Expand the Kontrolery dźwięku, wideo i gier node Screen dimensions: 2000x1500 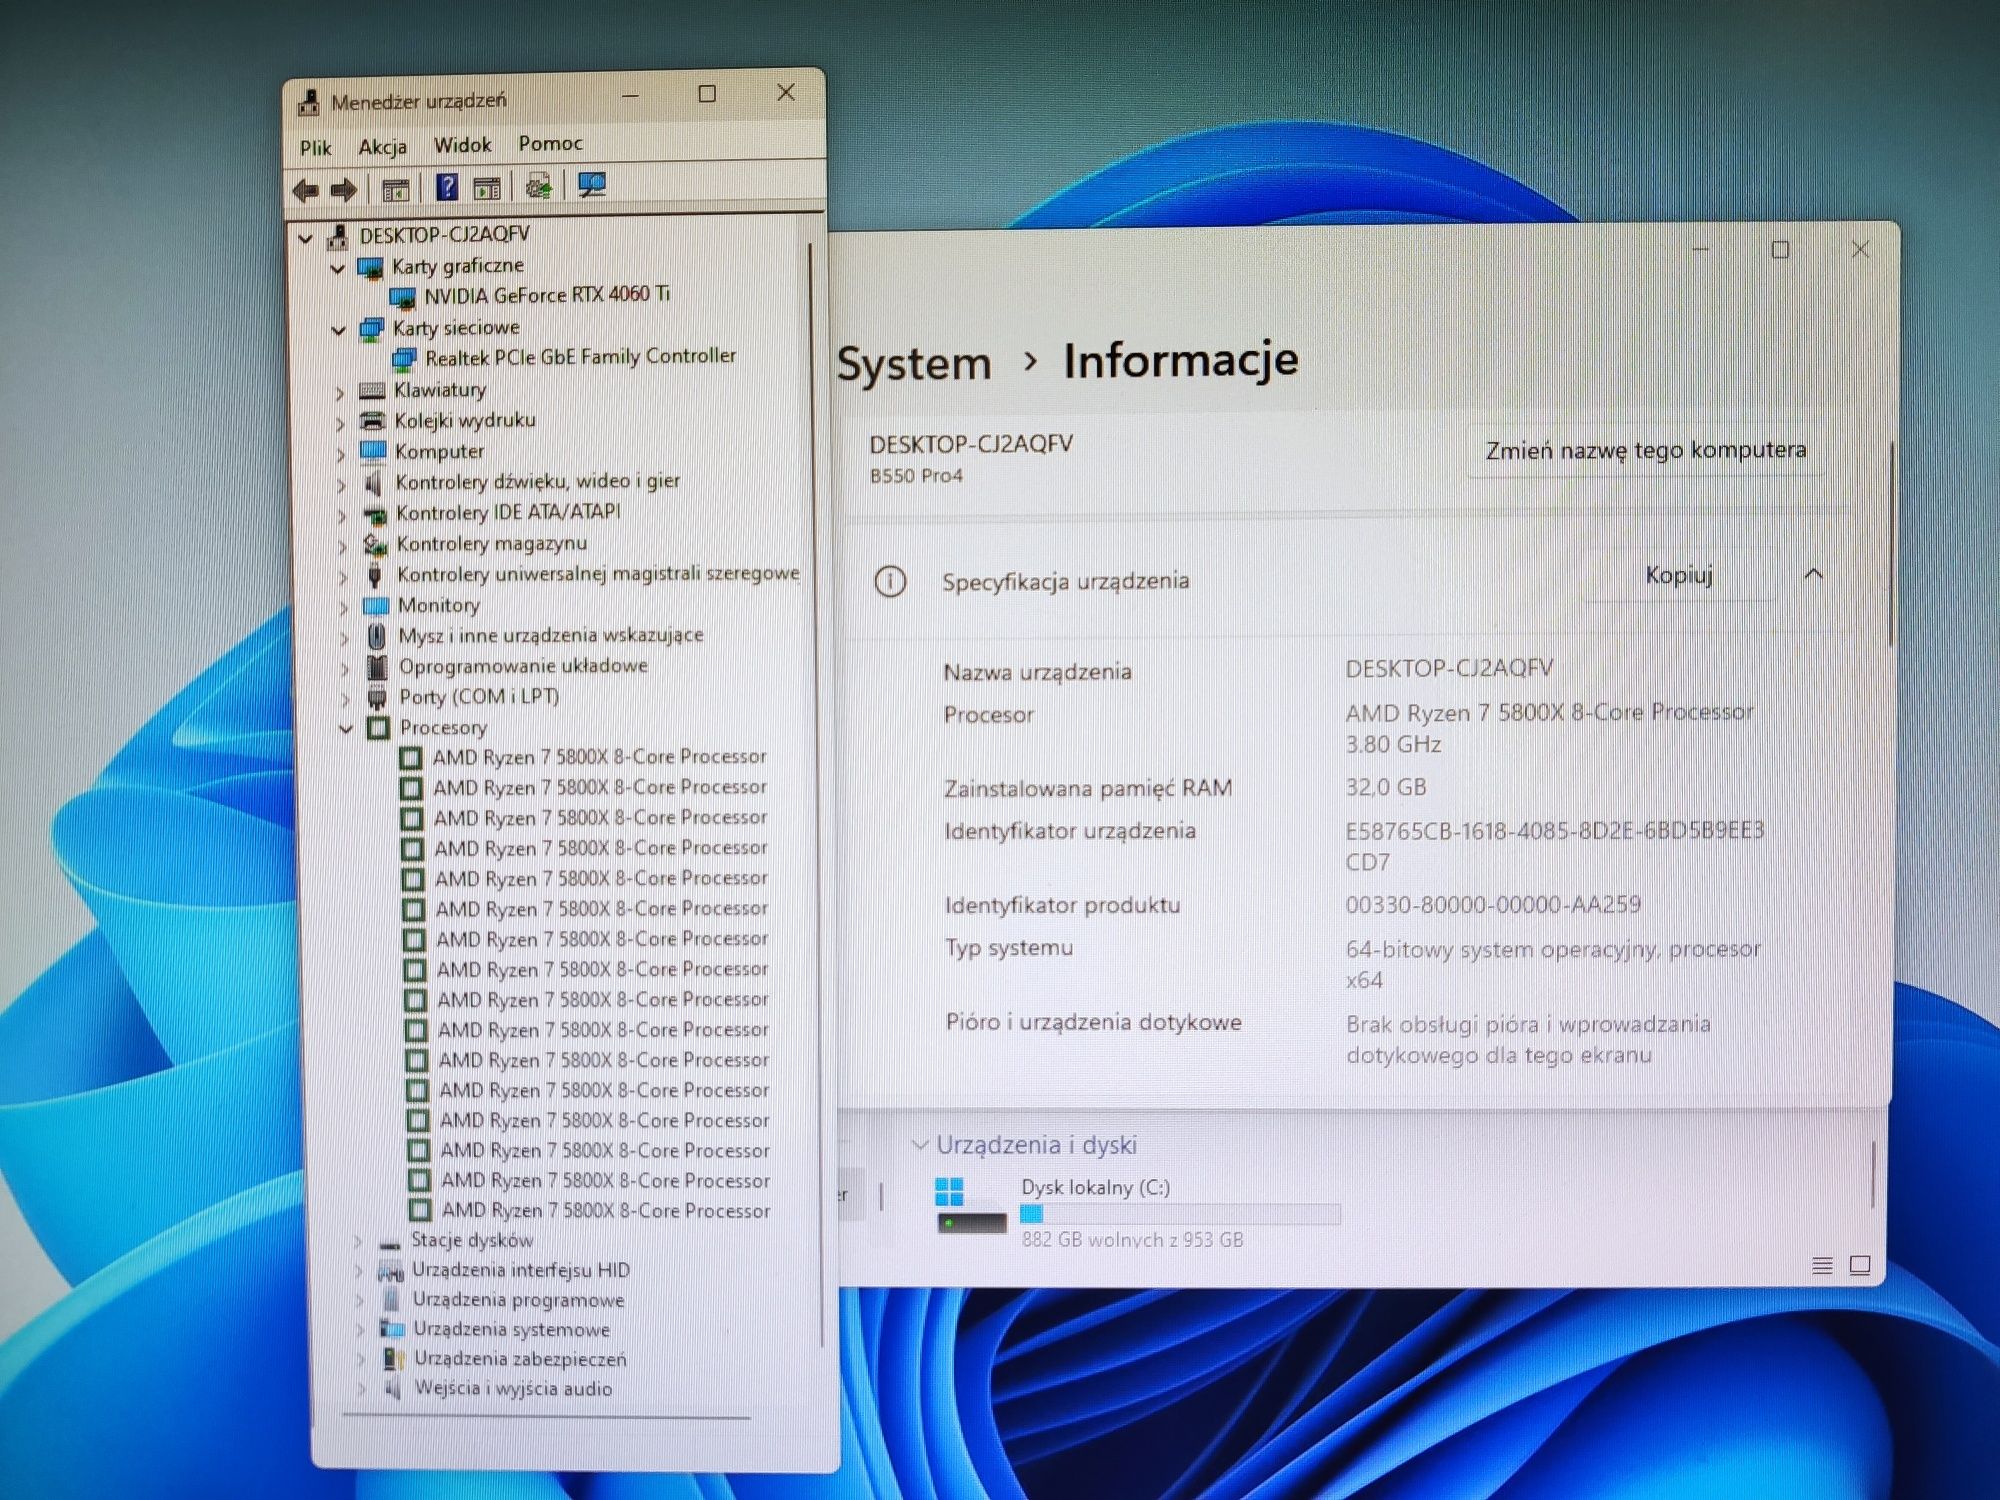342,485
